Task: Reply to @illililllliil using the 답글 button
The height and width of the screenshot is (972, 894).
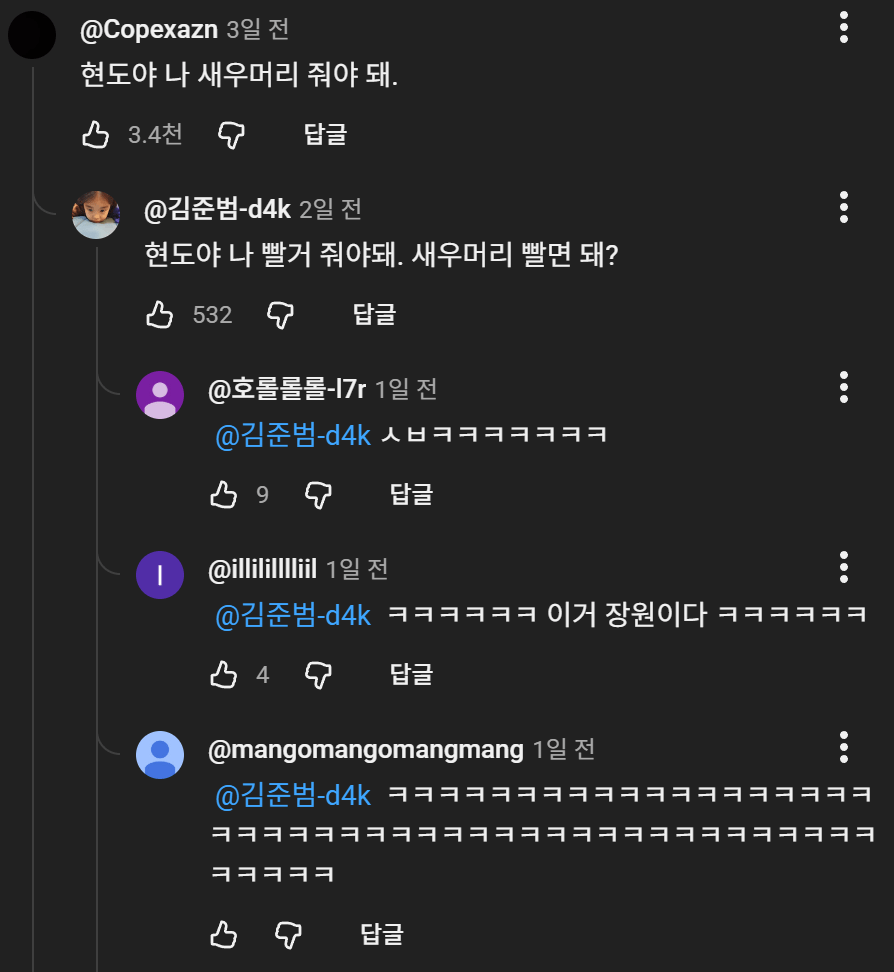Action: 411,675
